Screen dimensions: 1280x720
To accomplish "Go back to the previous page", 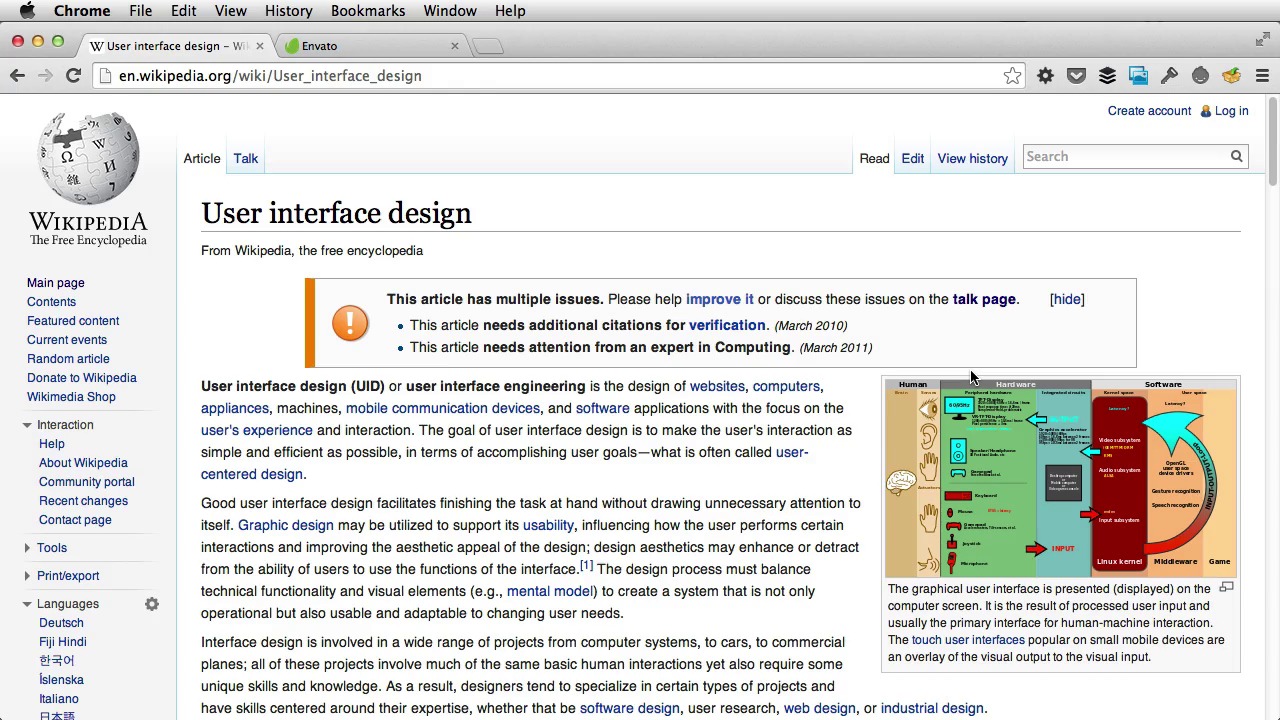I will click(18, 76).
